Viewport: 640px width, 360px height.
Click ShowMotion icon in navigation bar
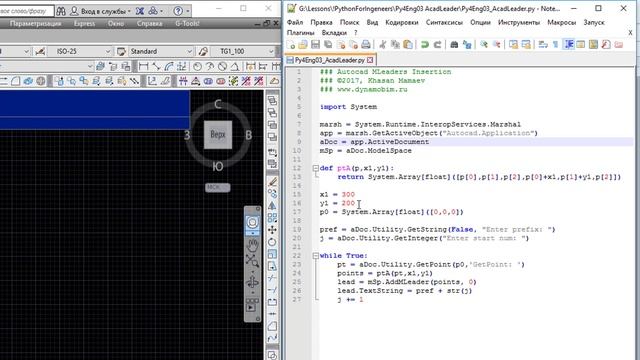click(x=253, y=305)
